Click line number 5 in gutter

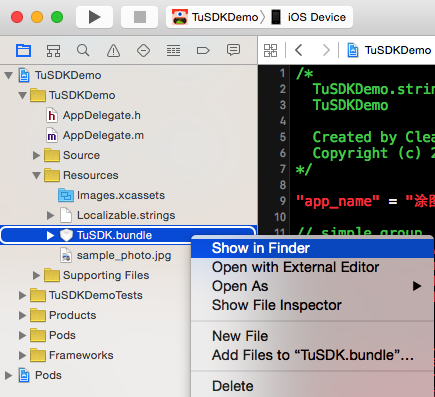pyautogui.click(x=283, y=137)
